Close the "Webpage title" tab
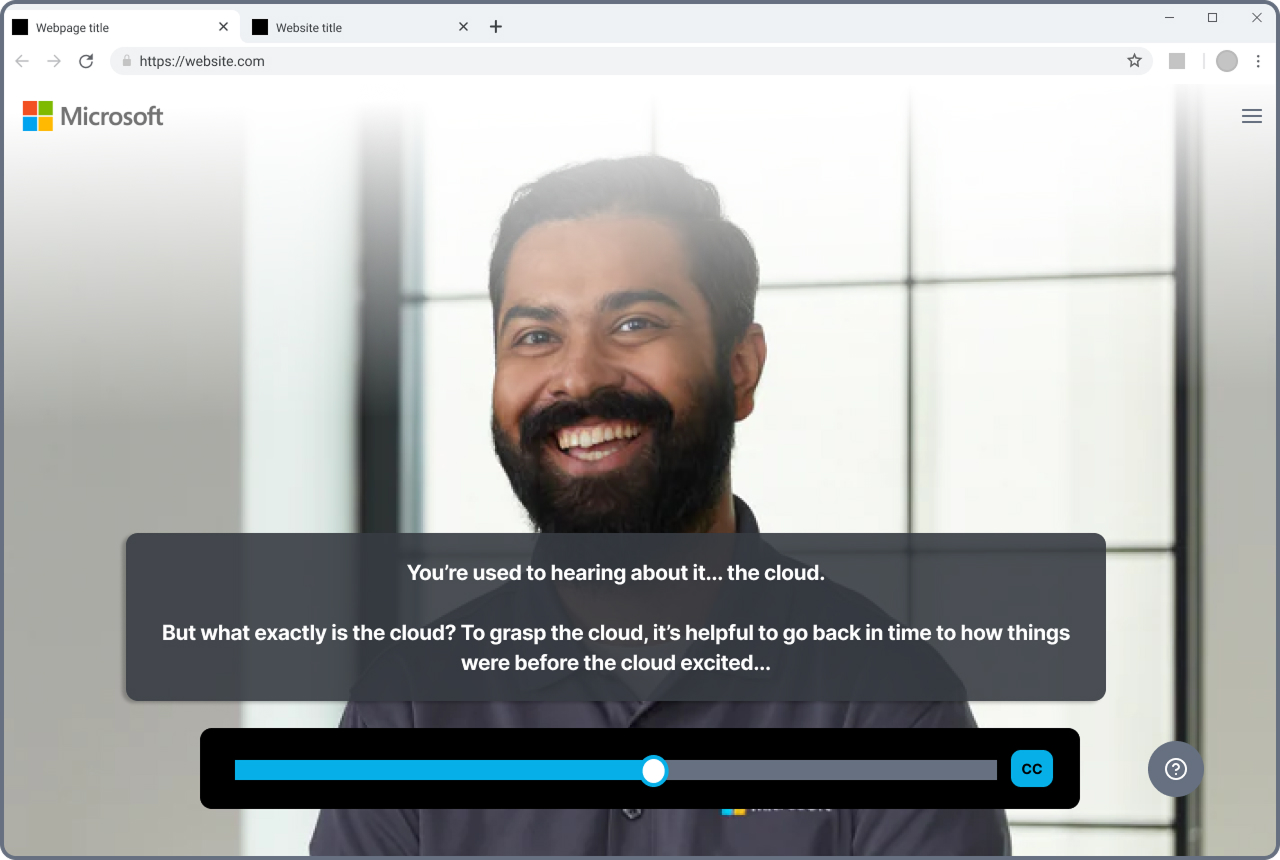This screenshot has height=860, width=1280. (x=223, y=27)
